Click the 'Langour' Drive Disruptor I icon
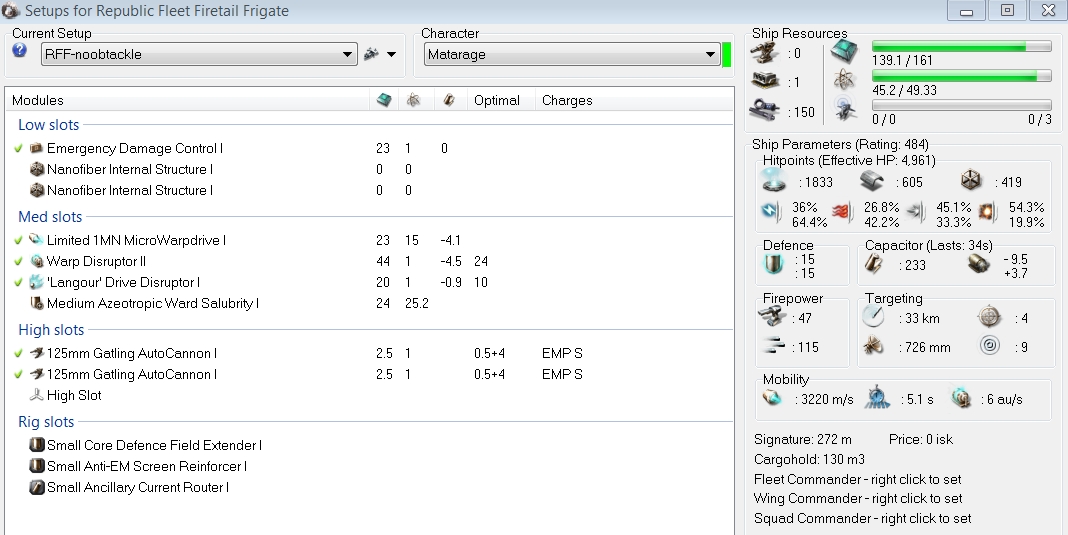 37,282
